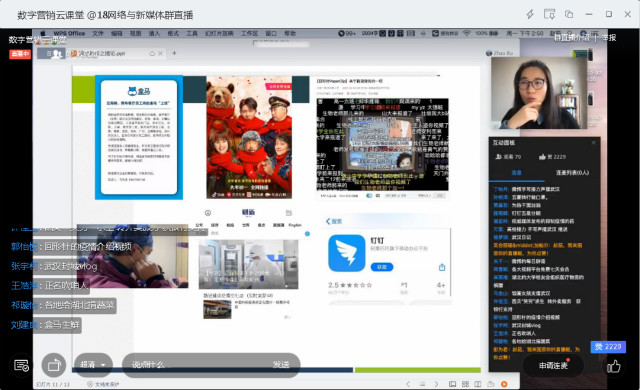This screenshot has width=640, height=390.
Task: Click the thumbs-up 赞 2229 counter in panel
Action: click(x=552, y=157)
